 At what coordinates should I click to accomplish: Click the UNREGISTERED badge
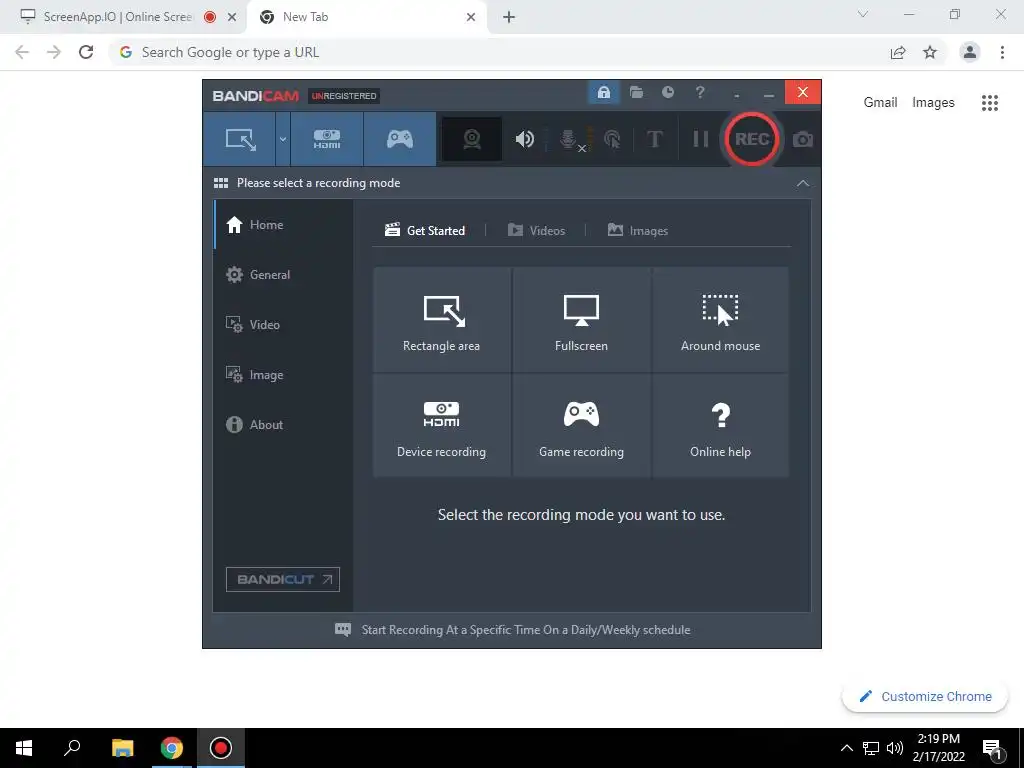[x=344, y=96]
